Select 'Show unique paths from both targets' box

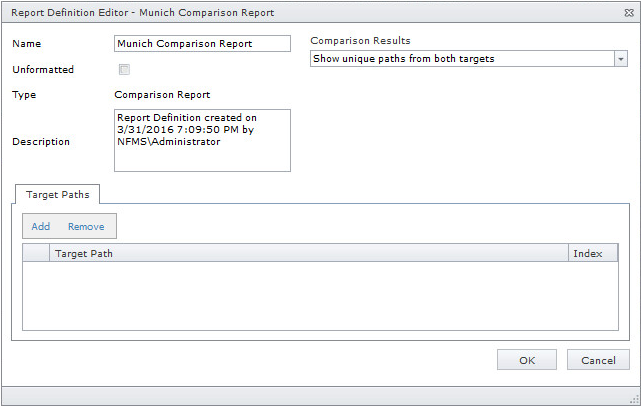click(461, 59)
